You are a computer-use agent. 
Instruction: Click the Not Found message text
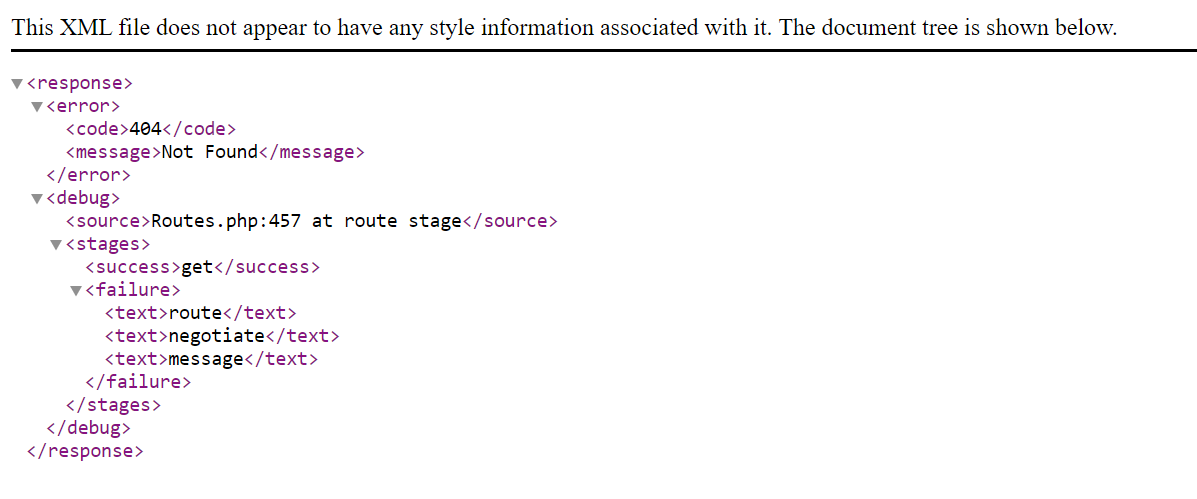click(x=210, y=152)
